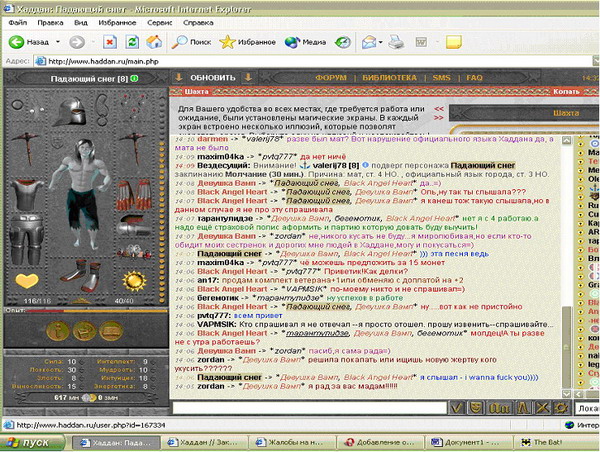Click chat scrollbar down arrow

pyautogui.click(x=566, y=393)
